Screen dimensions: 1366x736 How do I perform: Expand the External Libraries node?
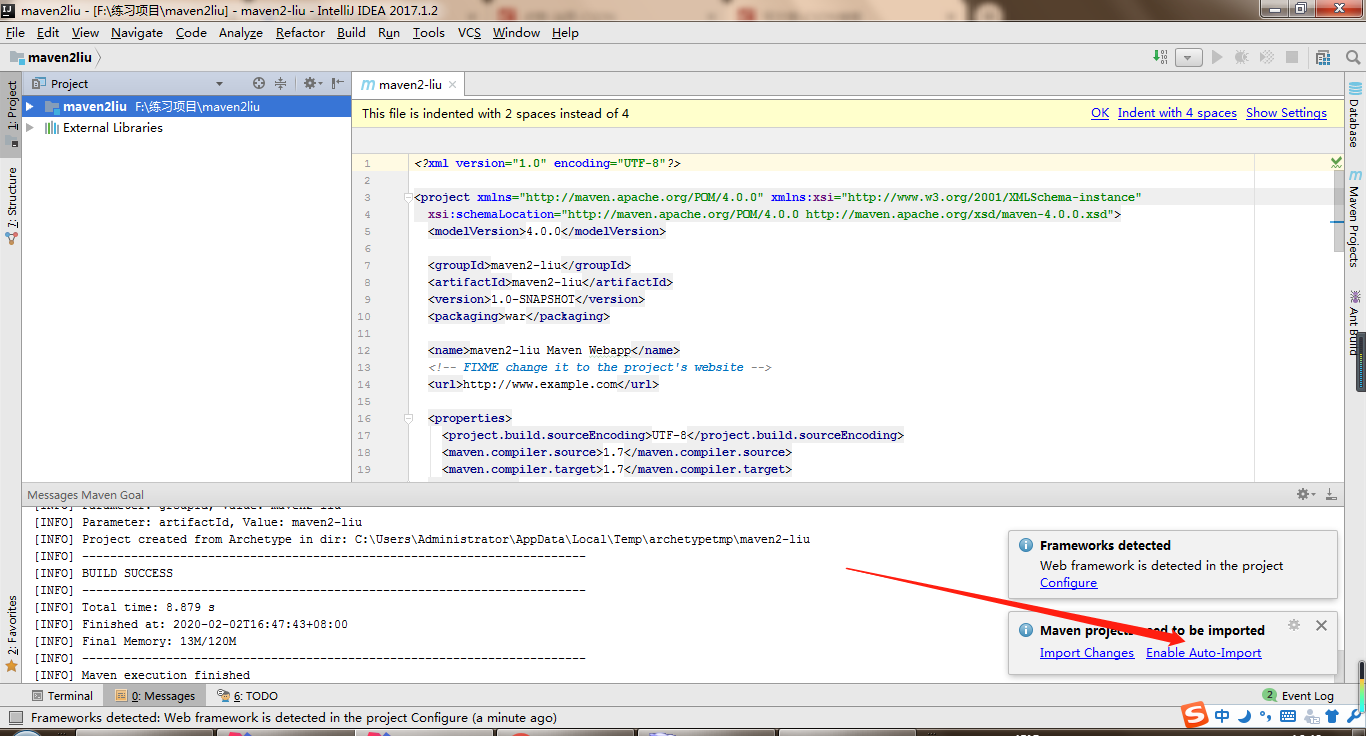tap(30, 128)
